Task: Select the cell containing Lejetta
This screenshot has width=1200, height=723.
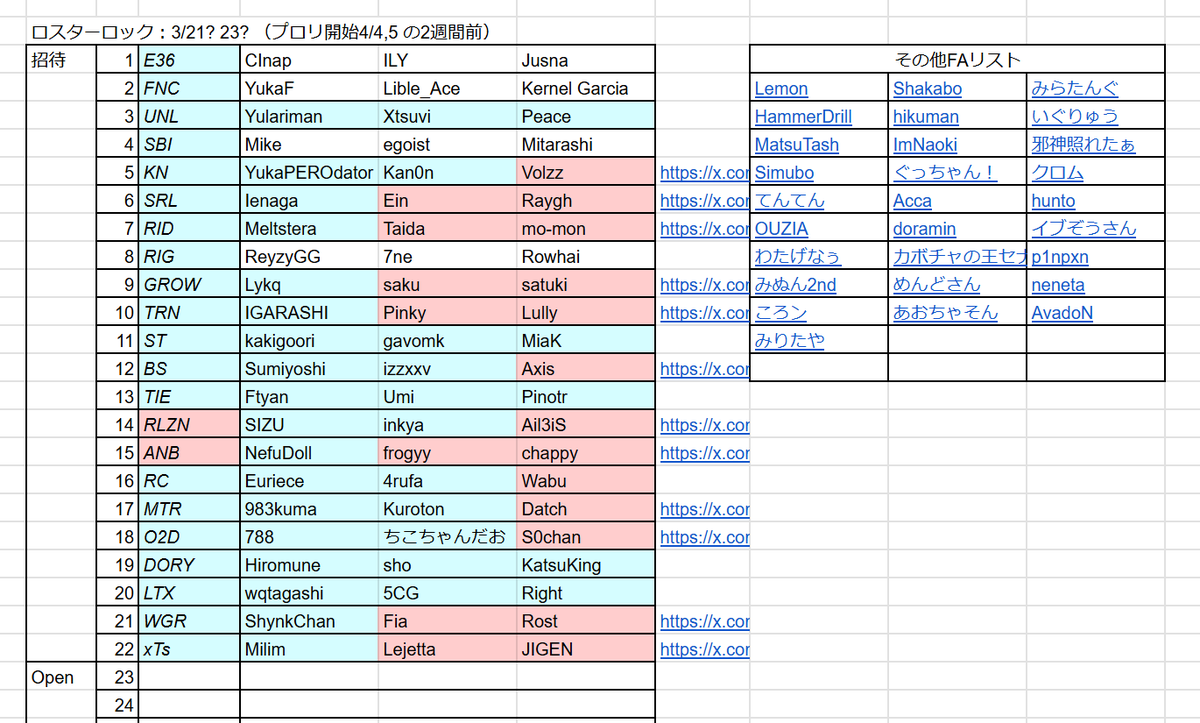Action: (x=448, y=649)
